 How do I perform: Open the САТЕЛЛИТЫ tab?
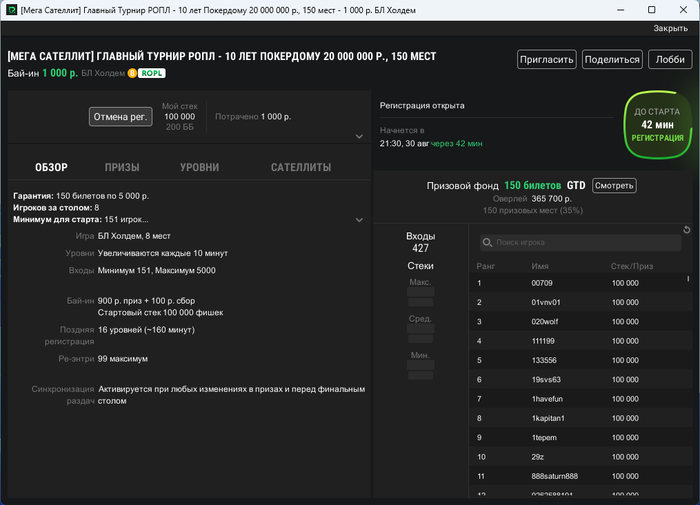(301, 167)
